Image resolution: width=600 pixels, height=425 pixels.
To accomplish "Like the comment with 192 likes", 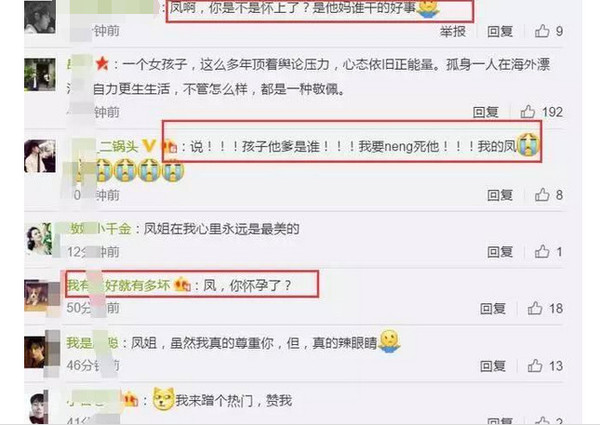I will [x=527, y=112].
